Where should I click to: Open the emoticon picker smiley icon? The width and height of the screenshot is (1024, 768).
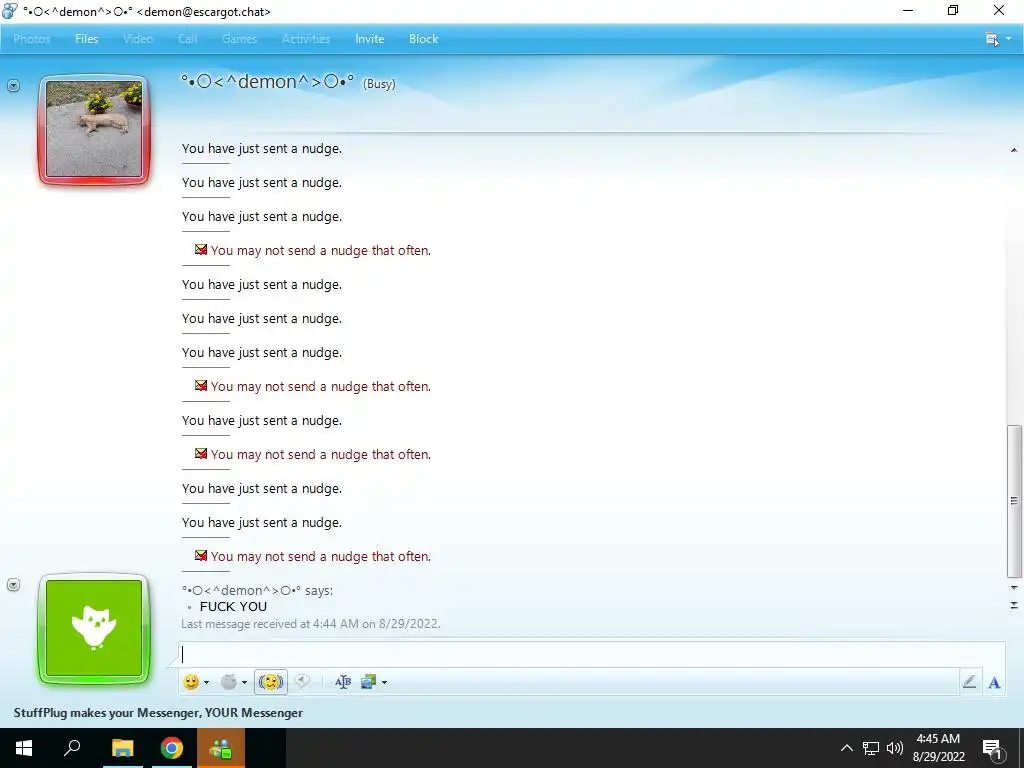191,682
